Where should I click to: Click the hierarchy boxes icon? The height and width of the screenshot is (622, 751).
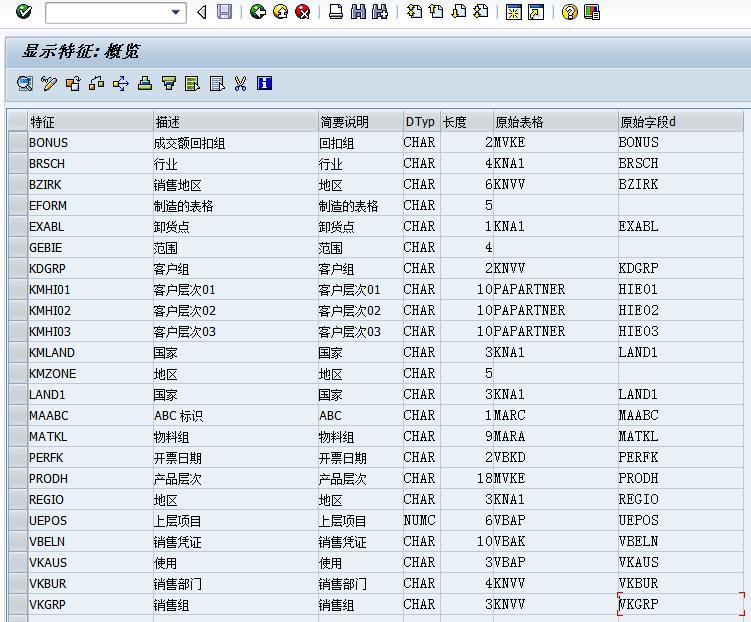coord(97,84)
